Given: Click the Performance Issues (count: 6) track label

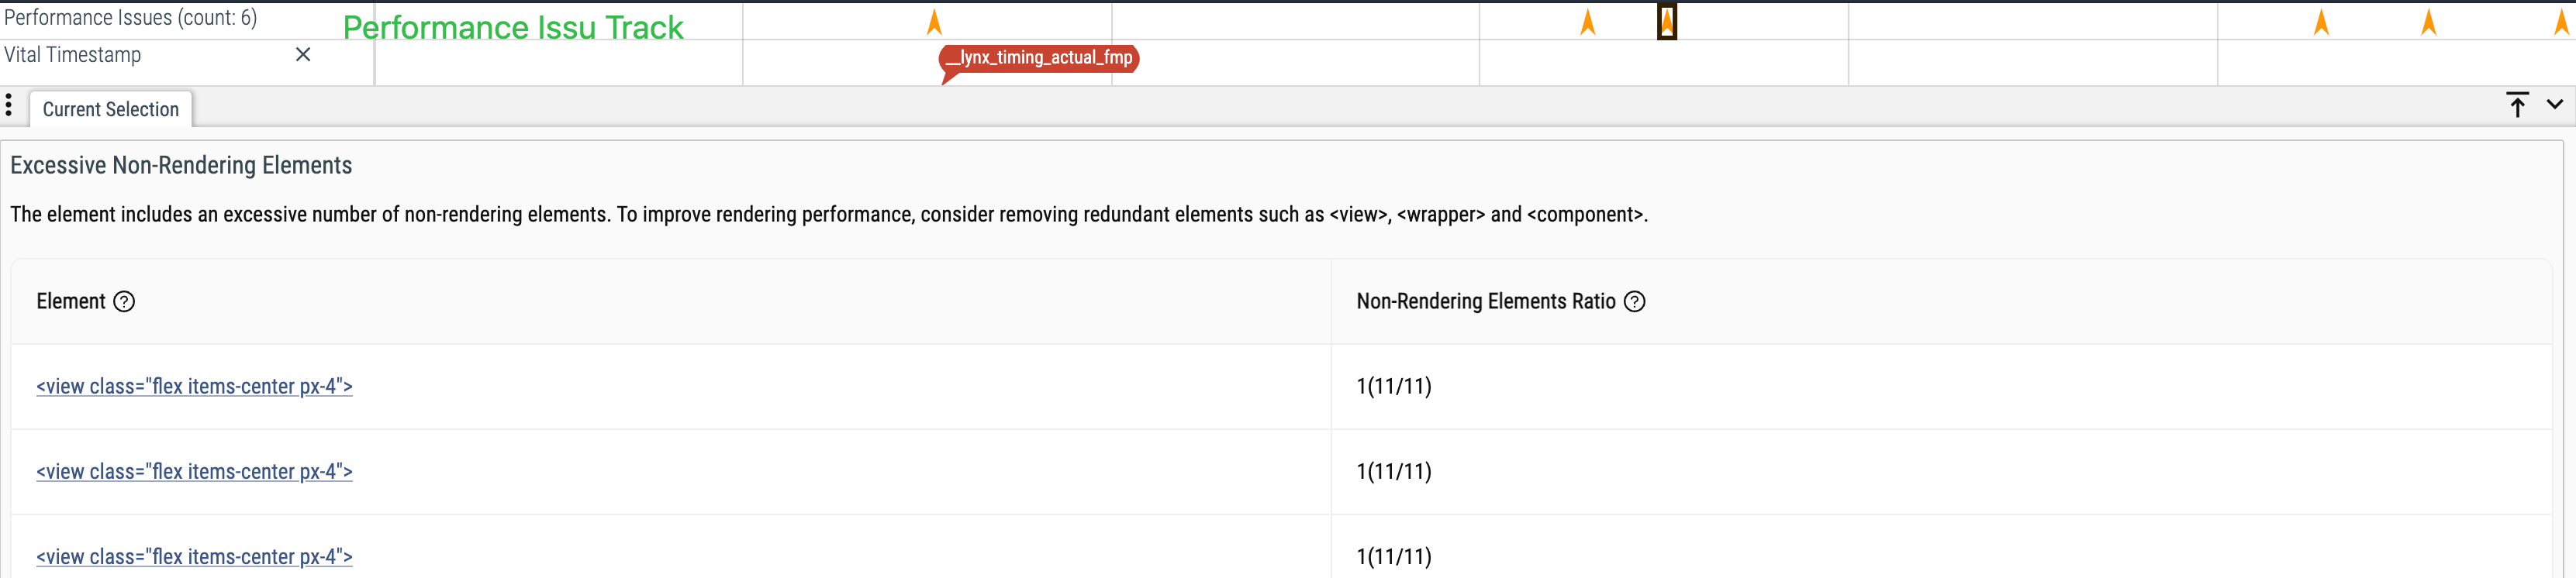Looking at the screenshot, I should (130, 18).
